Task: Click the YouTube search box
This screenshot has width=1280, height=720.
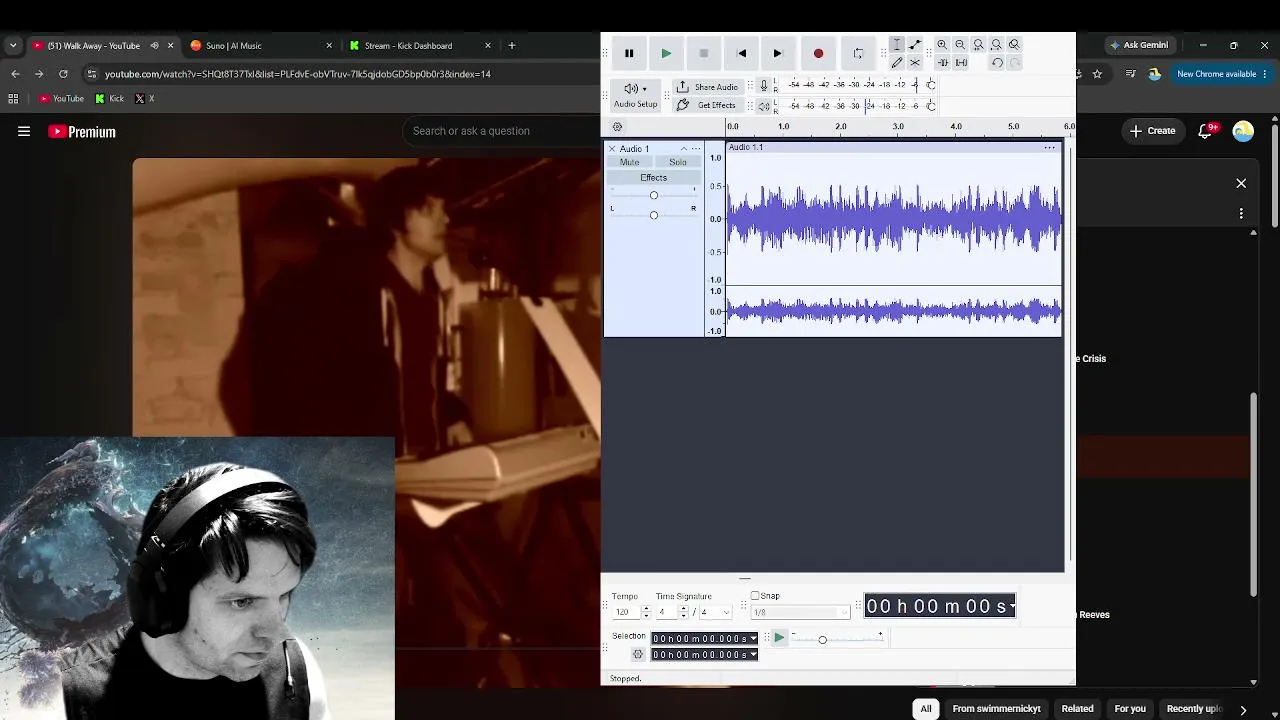Action: pos(500,131)
